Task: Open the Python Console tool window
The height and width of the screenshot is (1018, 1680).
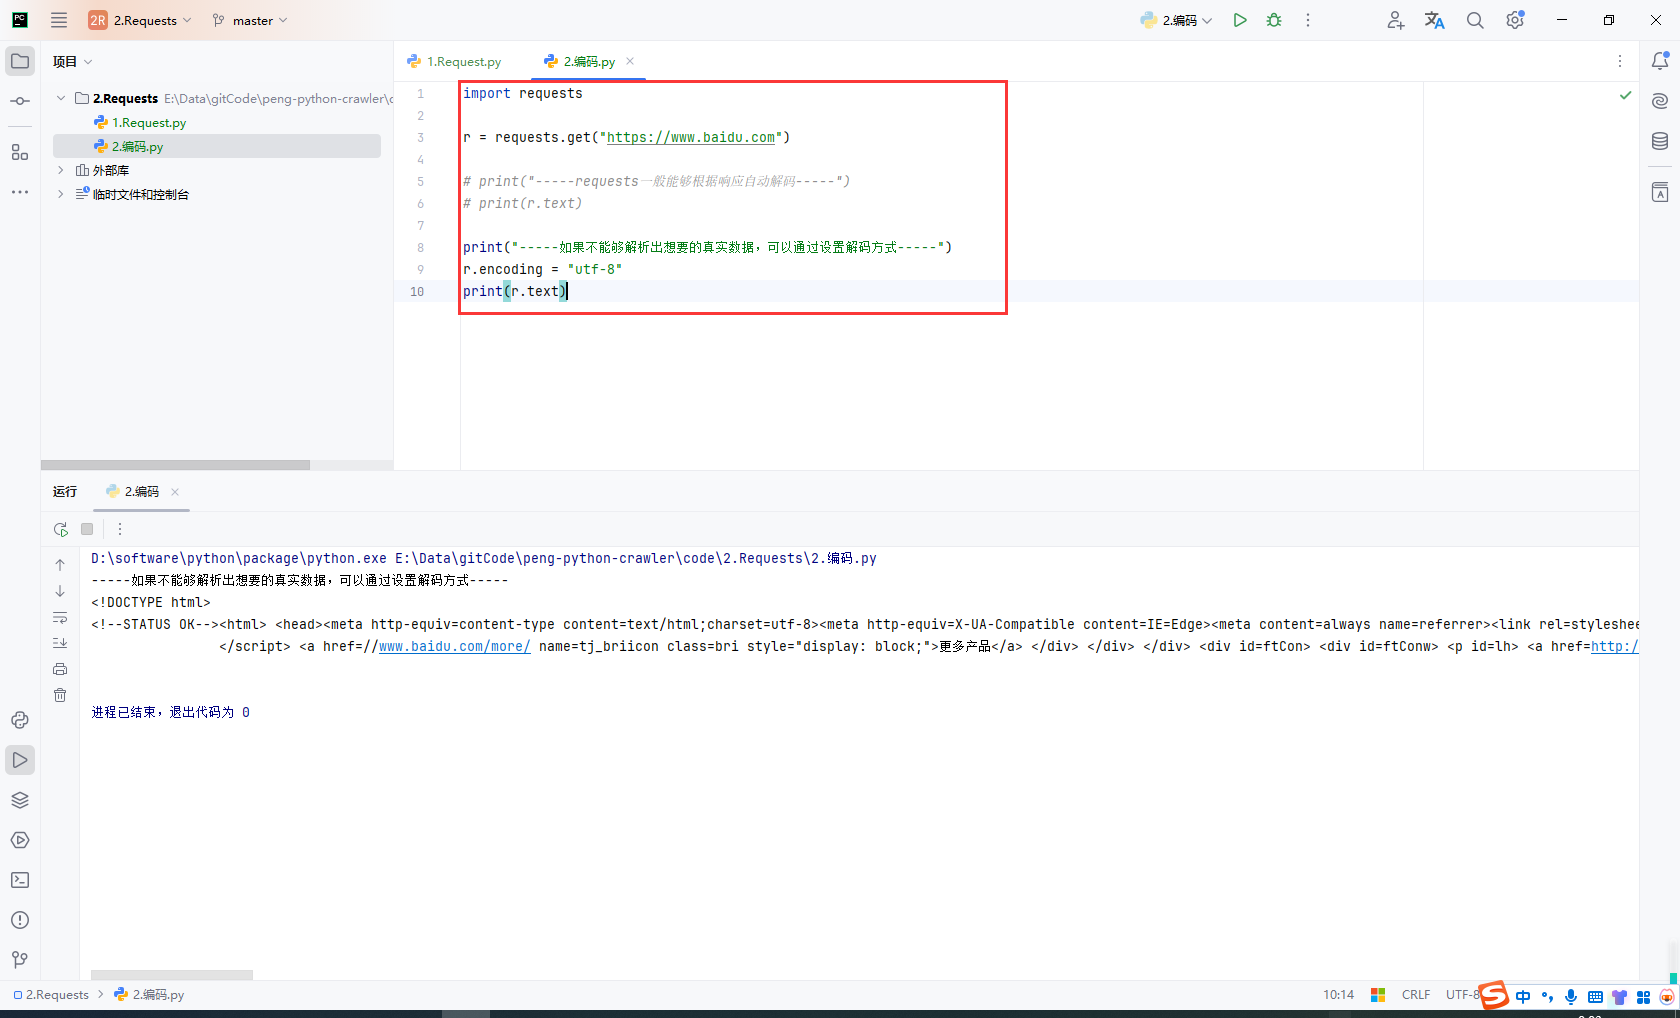Action: pos(20,720)
